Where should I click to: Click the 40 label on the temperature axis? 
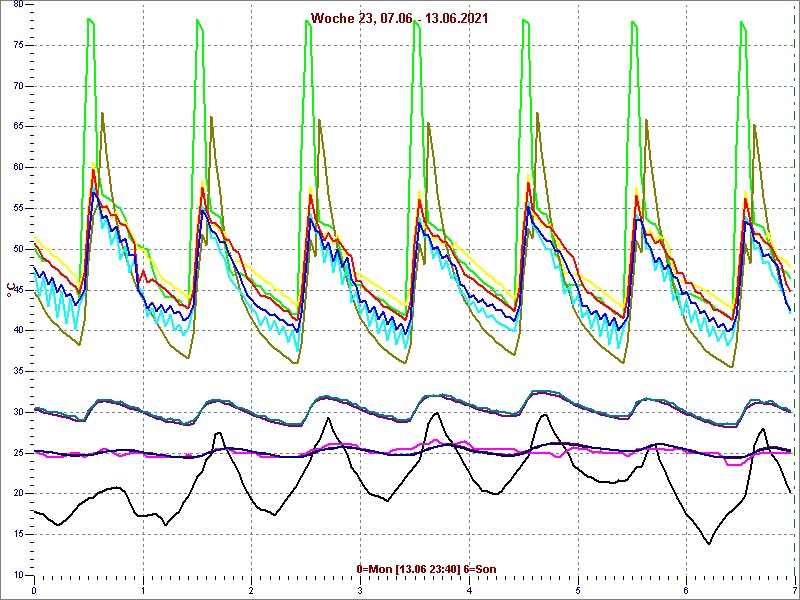pos(17,331)
